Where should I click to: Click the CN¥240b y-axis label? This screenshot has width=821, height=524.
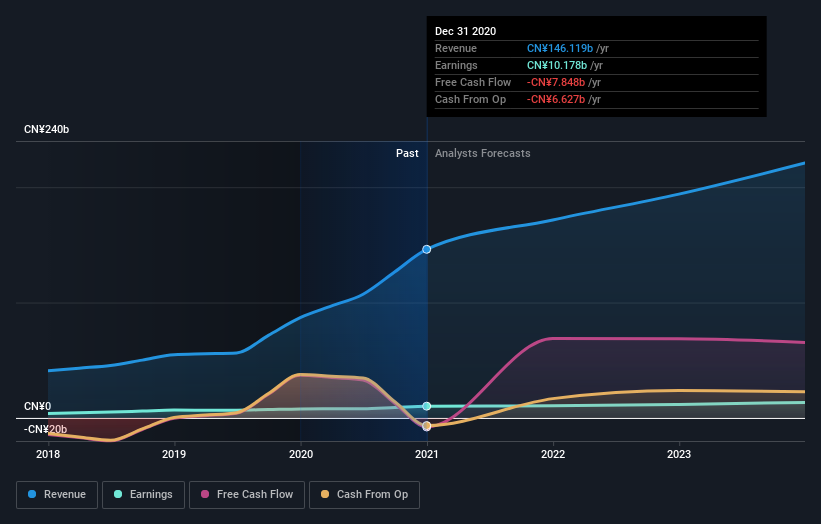(47, 129)
